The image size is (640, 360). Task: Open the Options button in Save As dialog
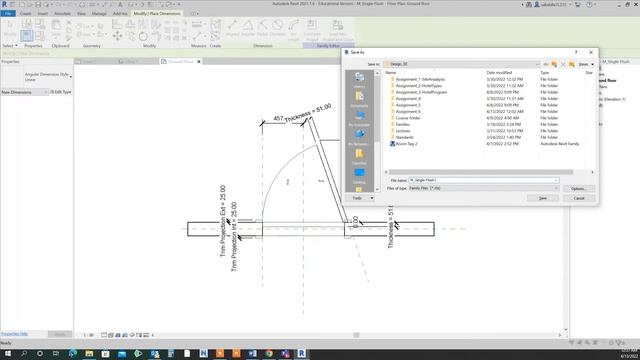point(579,189)
